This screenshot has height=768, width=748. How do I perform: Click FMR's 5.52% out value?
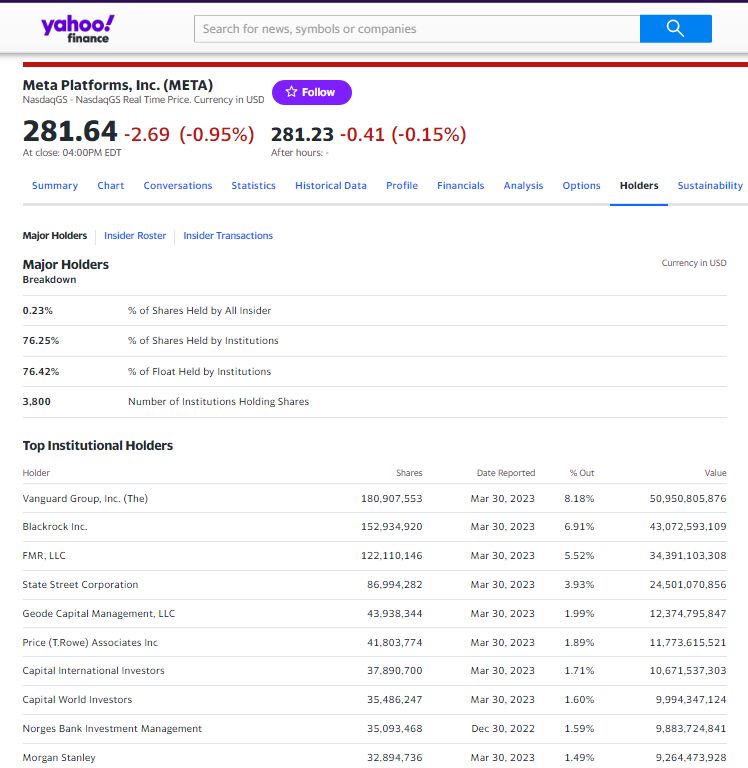coord(579,555)
